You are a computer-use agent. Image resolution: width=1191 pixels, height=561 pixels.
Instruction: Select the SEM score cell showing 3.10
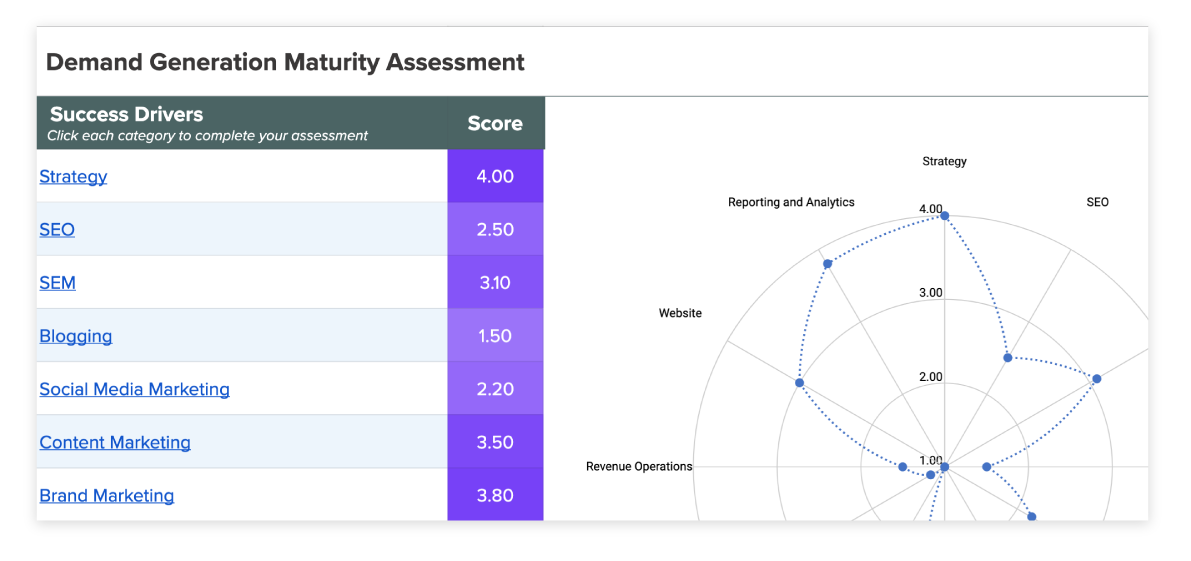tap(495, 283)
